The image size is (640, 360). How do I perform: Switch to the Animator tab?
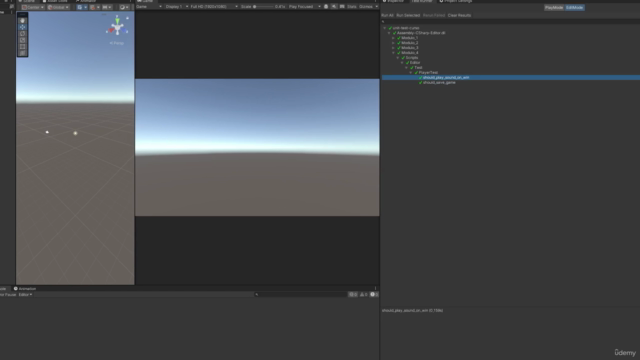pos(86,1)
